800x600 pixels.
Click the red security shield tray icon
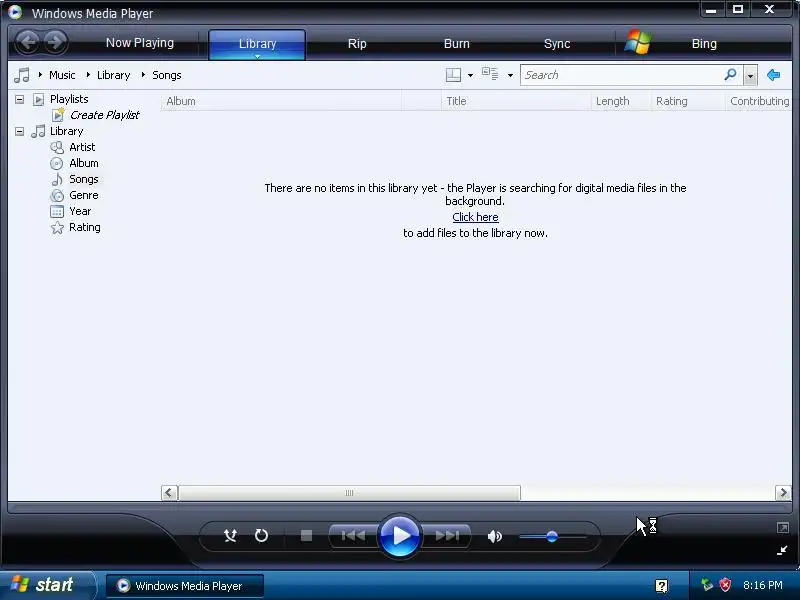[x=725, y=585]
